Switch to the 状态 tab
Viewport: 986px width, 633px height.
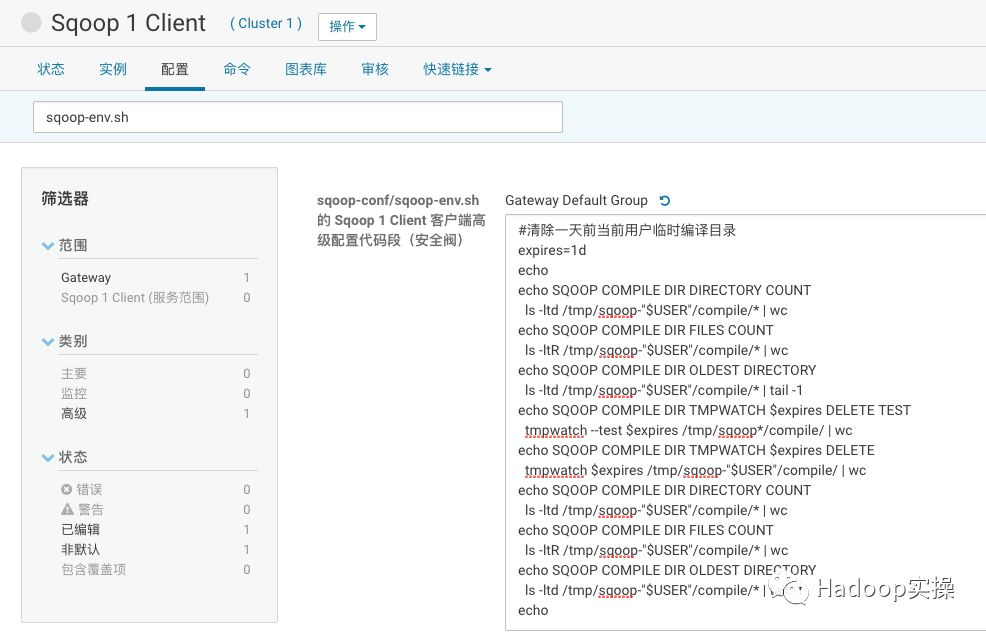[x=51, y=69]
